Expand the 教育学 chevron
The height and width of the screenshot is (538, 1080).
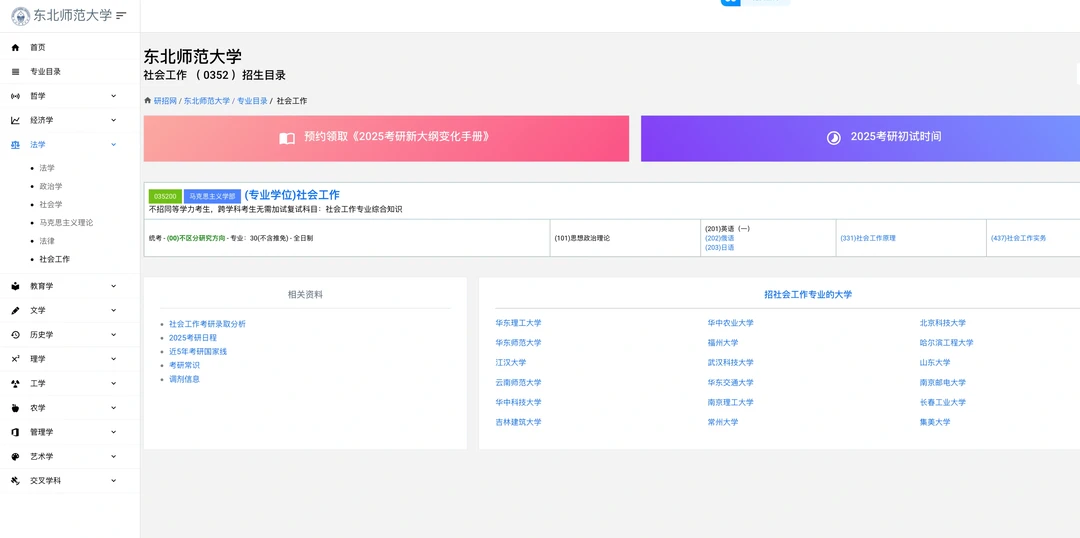click(114, 286)
